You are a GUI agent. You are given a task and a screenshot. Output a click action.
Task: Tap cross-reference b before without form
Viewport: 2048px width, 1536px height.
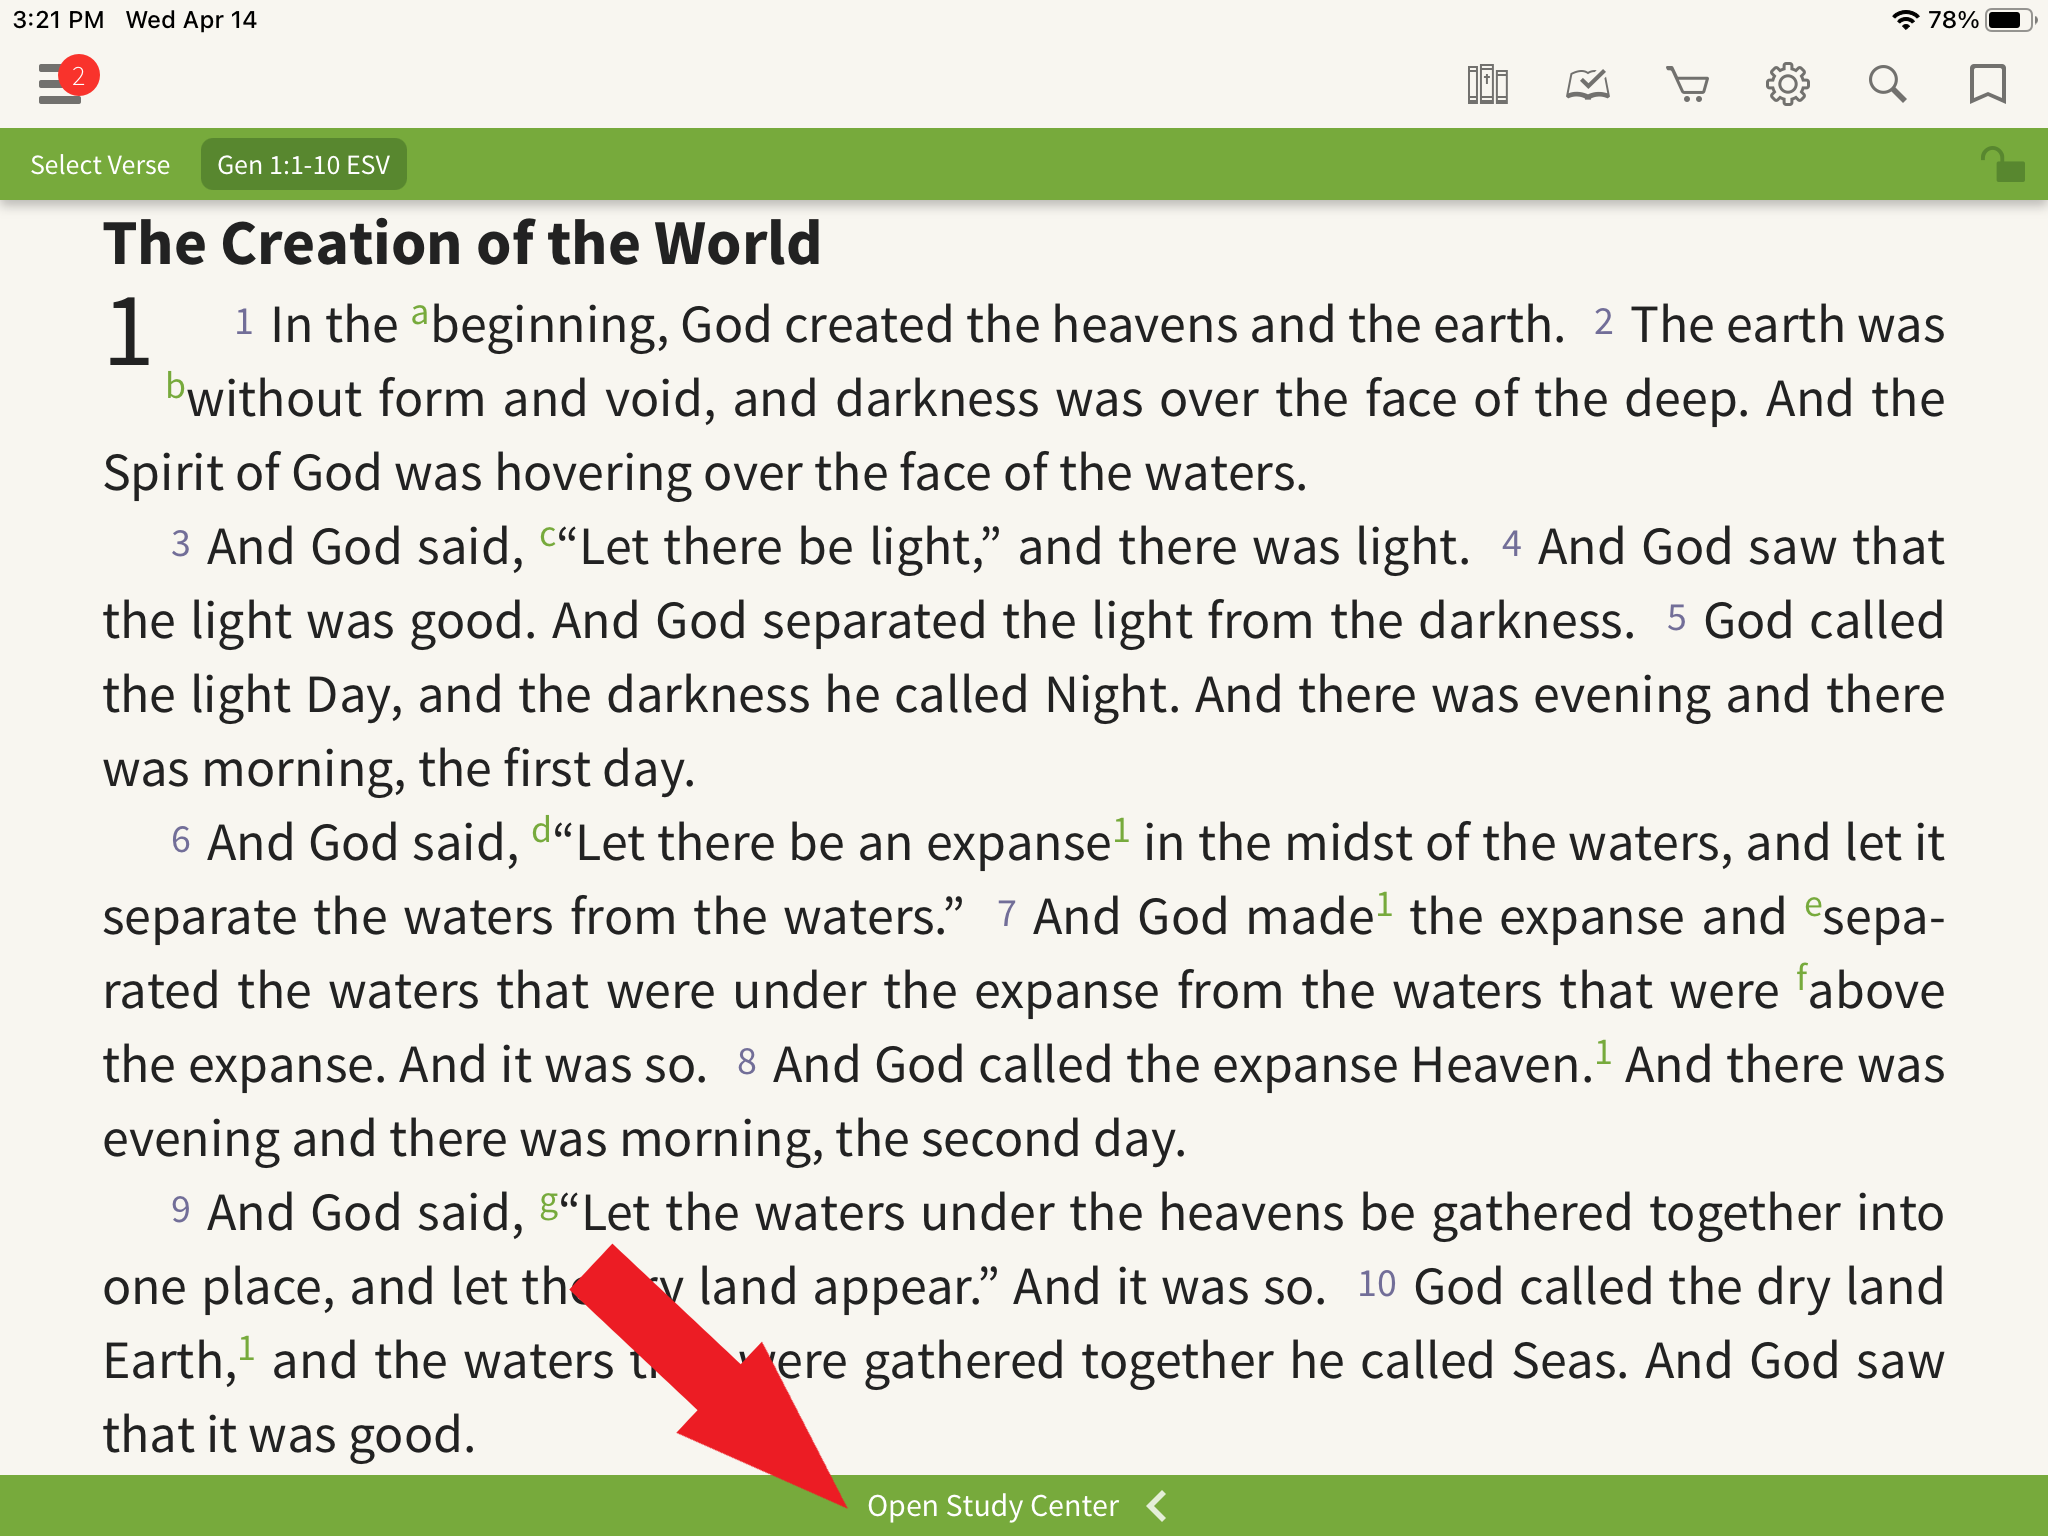[x=175, y=385]
